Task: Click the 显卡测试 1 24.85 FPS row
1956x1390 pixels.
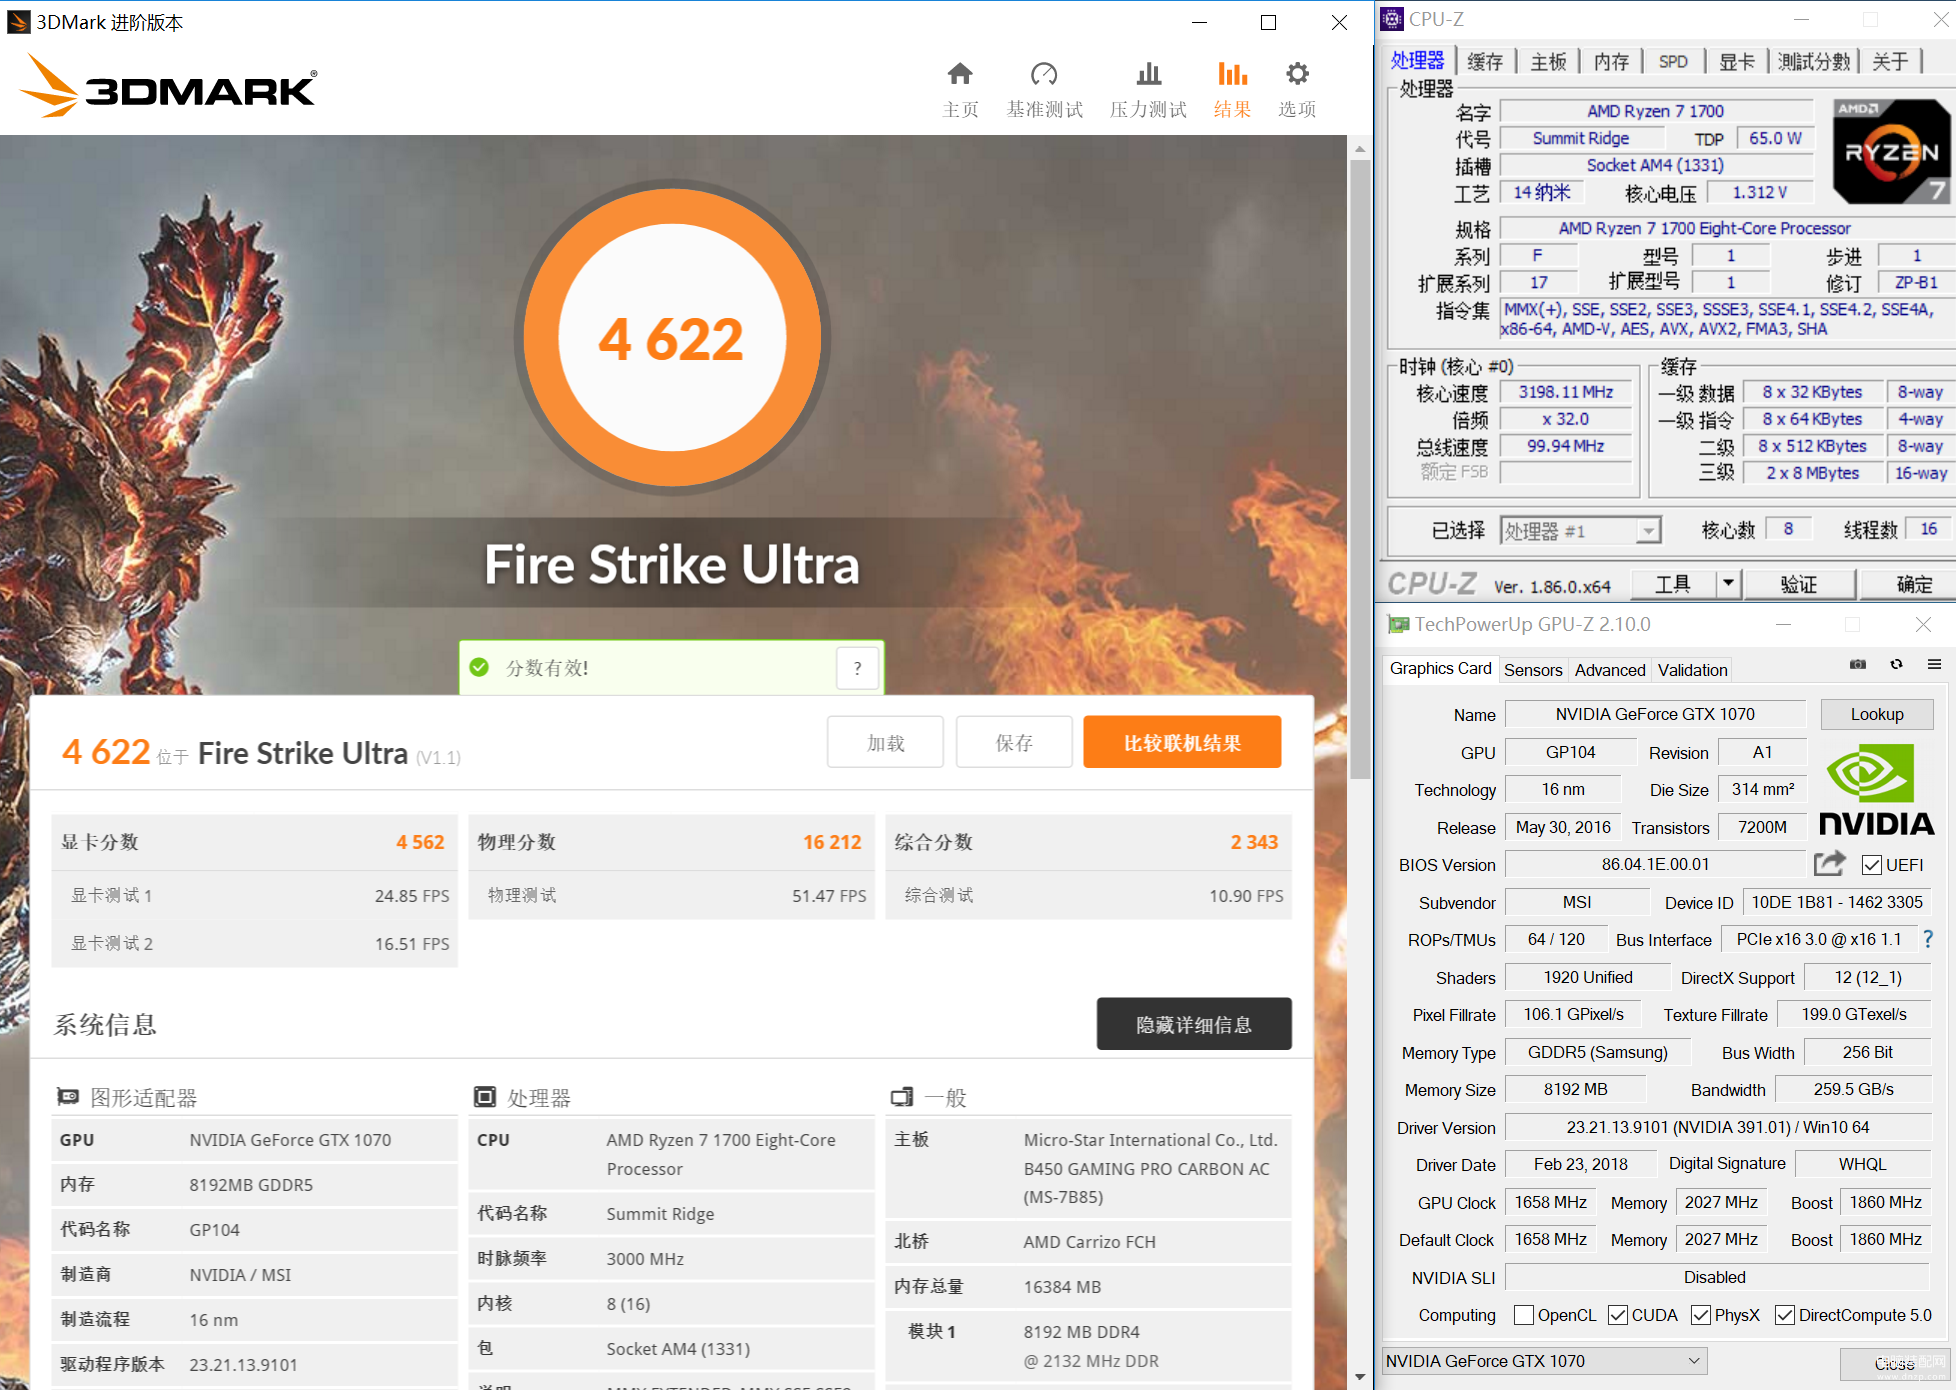Action: [x=254, y=895]
